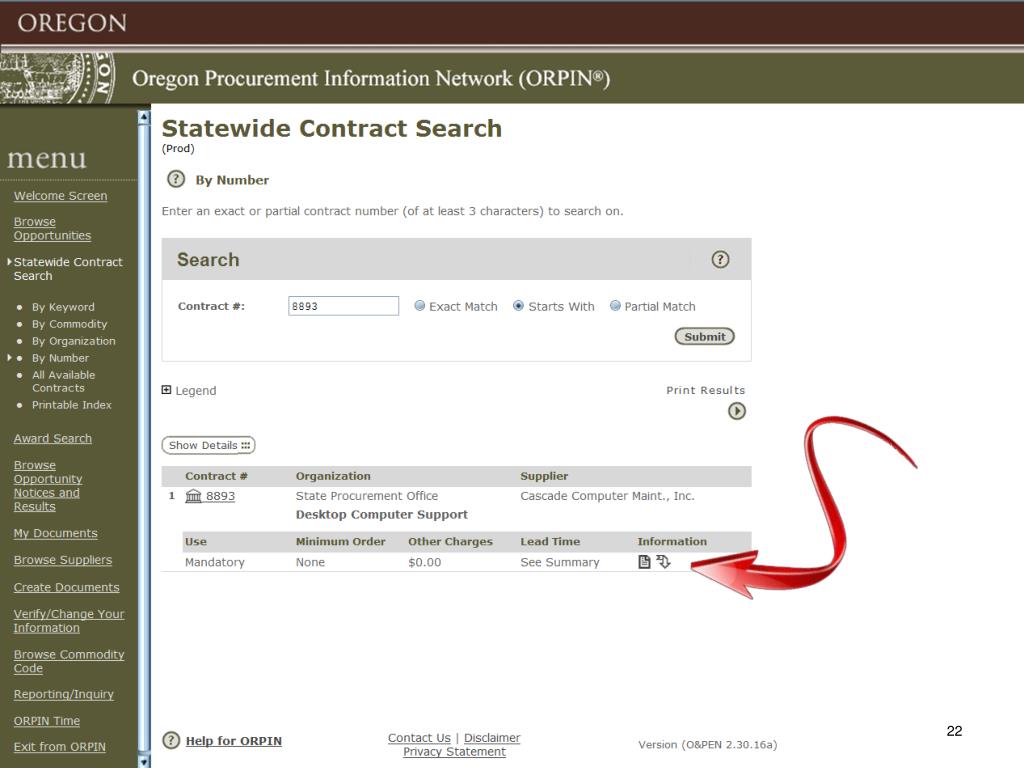Choose By Number search option
This screenshot has width=1024, height=768.
[61, 358]
